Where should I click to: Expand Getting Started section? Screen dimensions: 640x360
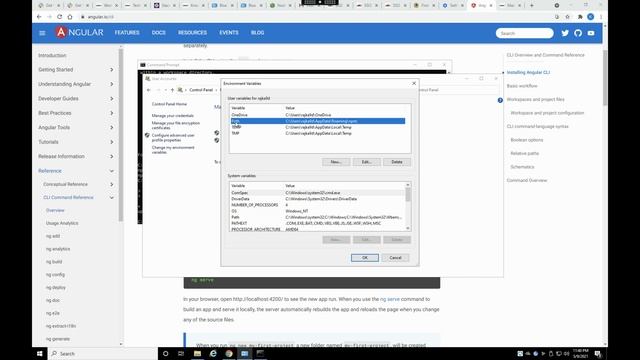click(111, 70)
